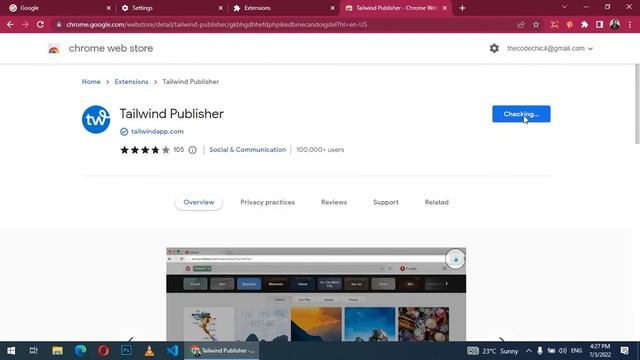Launch Visual Studio Code from the taskbar

click(x=172, y=351)
